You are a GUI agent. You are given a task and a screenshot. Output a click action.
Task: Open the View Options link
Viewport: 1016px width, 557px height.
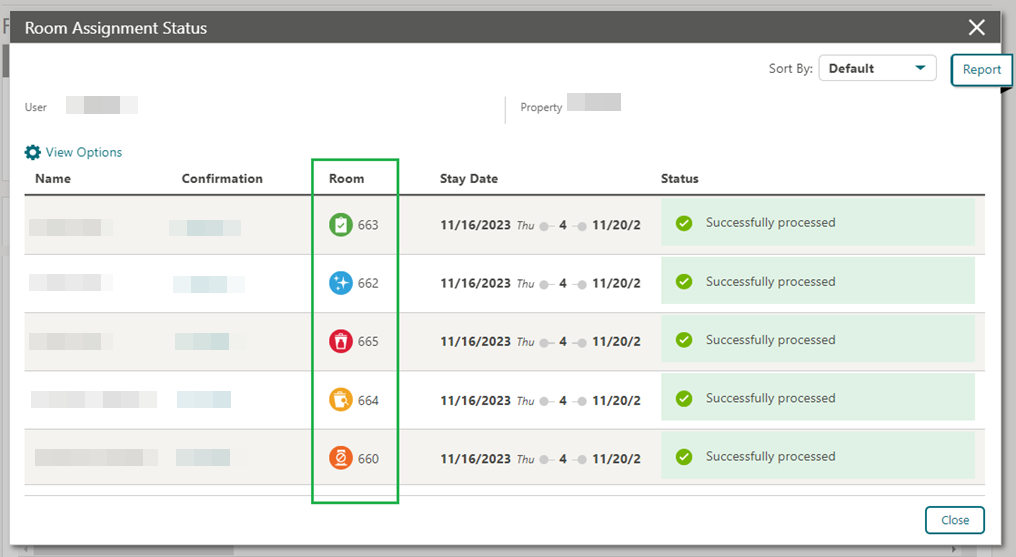tap(84, 152)
